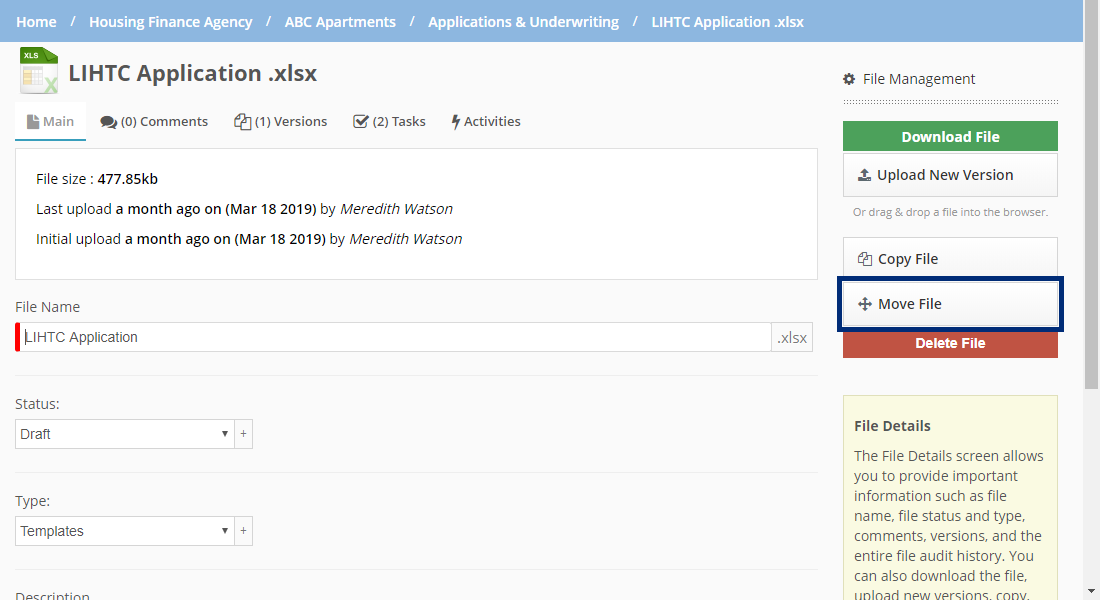View the Activities tab

486,122
